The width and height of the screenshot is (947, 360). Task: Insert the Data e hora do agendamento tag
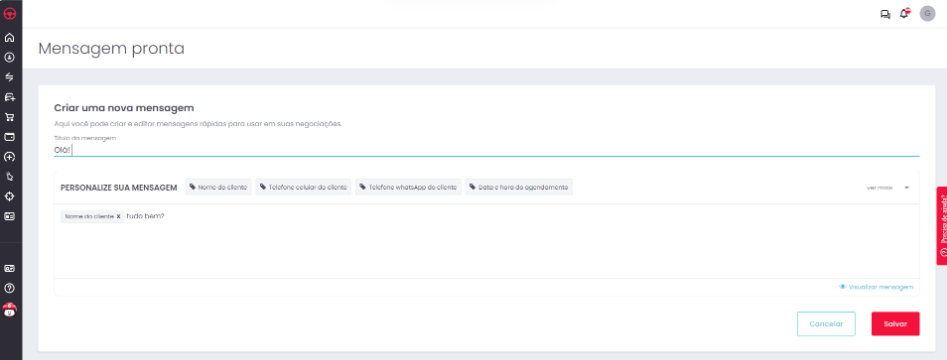tap(519, 187)
